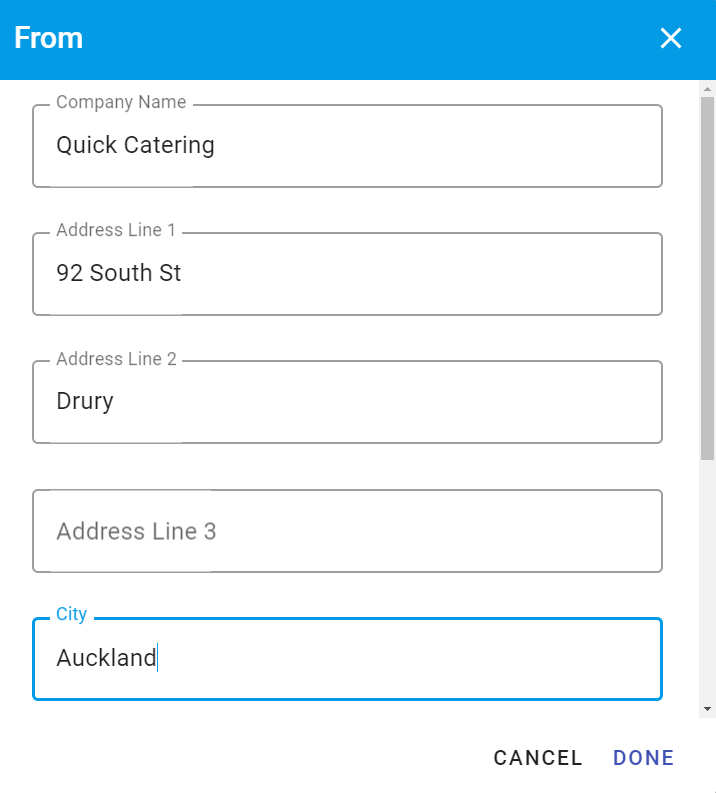Click the Company Name floating label
716x793 pixels.
coord(121,102)
